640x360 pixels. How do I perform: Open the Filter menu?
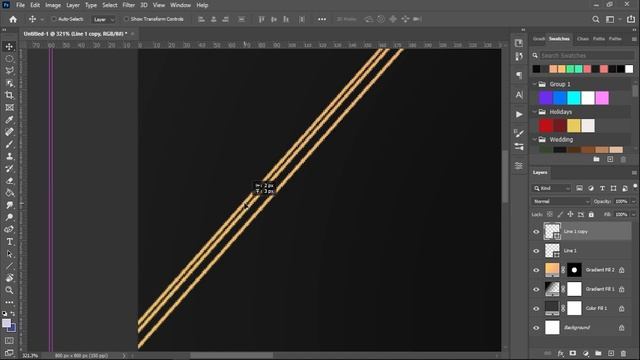pos(129,5)
